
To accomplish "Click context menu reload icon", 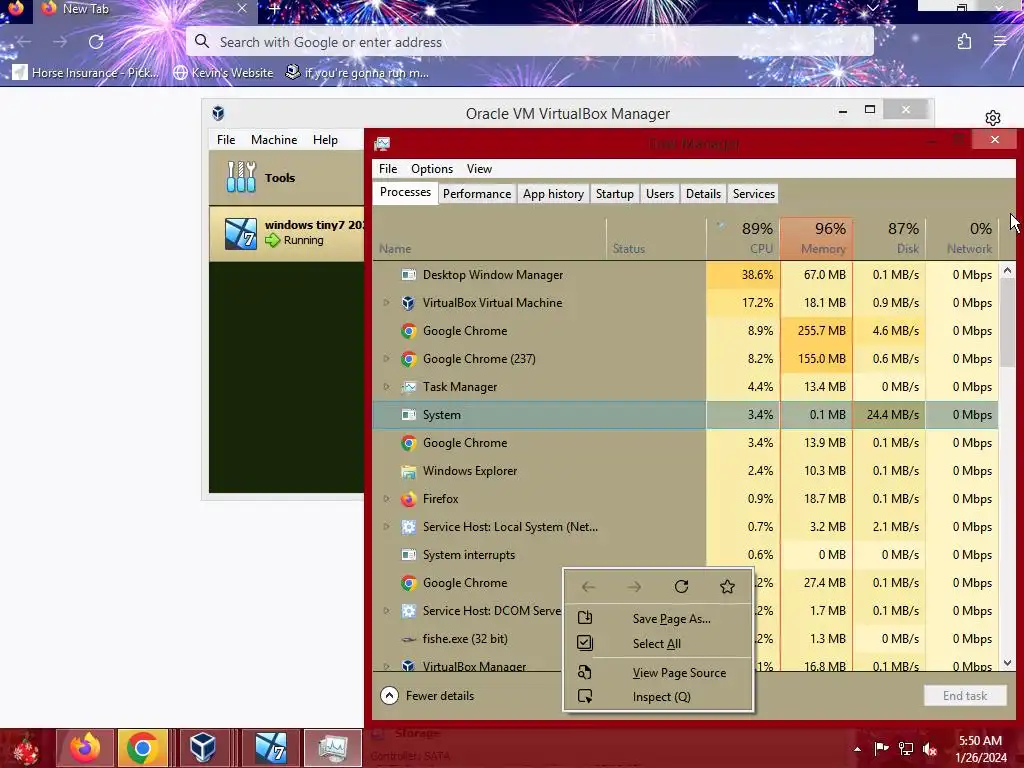I will coord(681,586).
